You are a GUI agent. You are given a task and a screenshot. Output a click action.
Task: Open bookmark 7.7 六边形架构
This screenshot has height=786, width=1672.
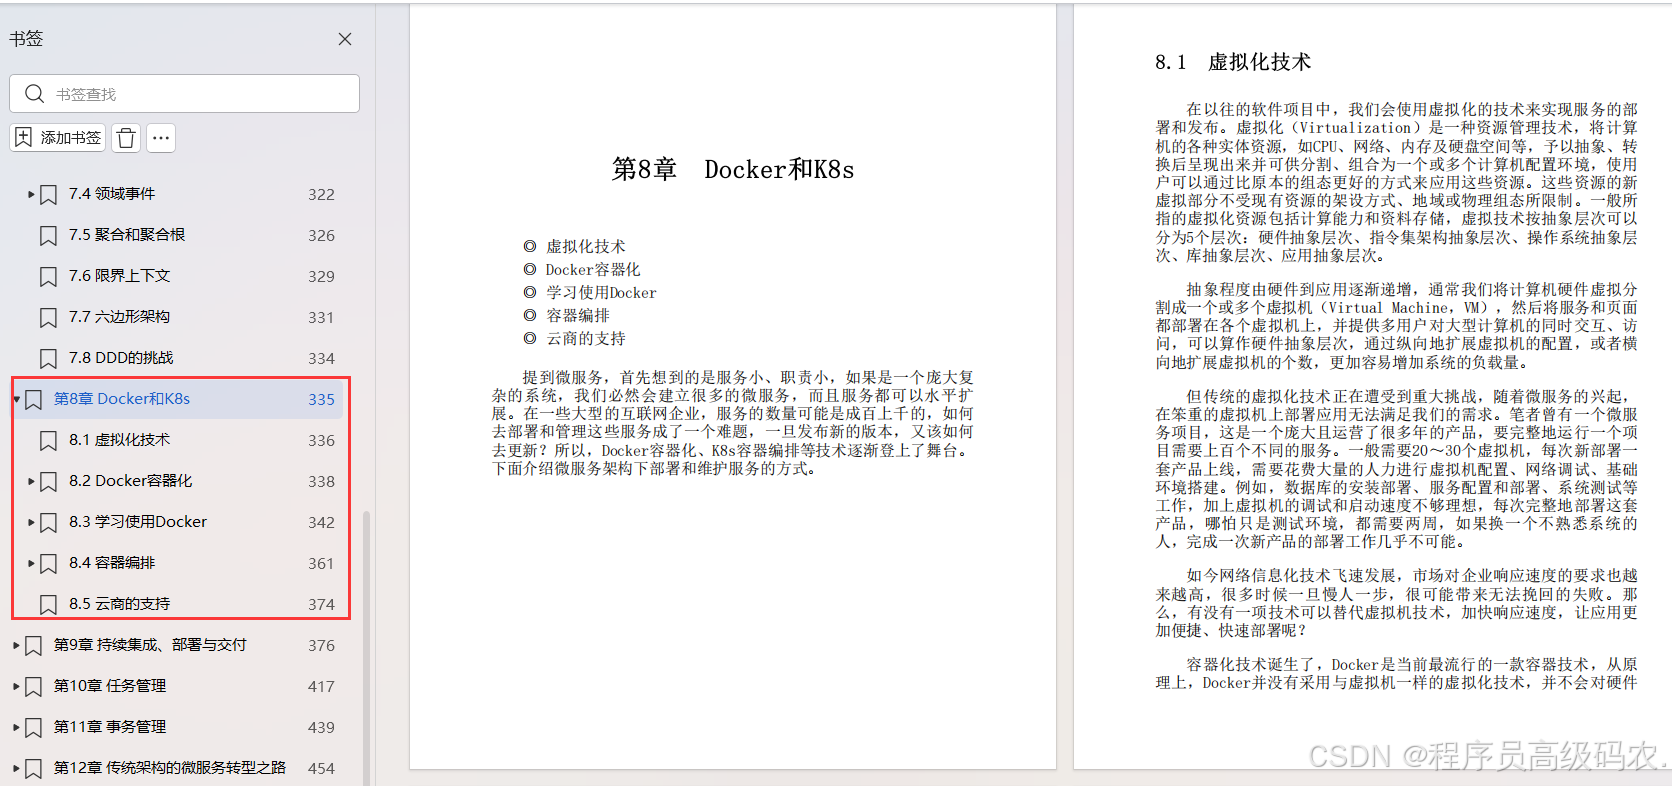pos(120,317)
